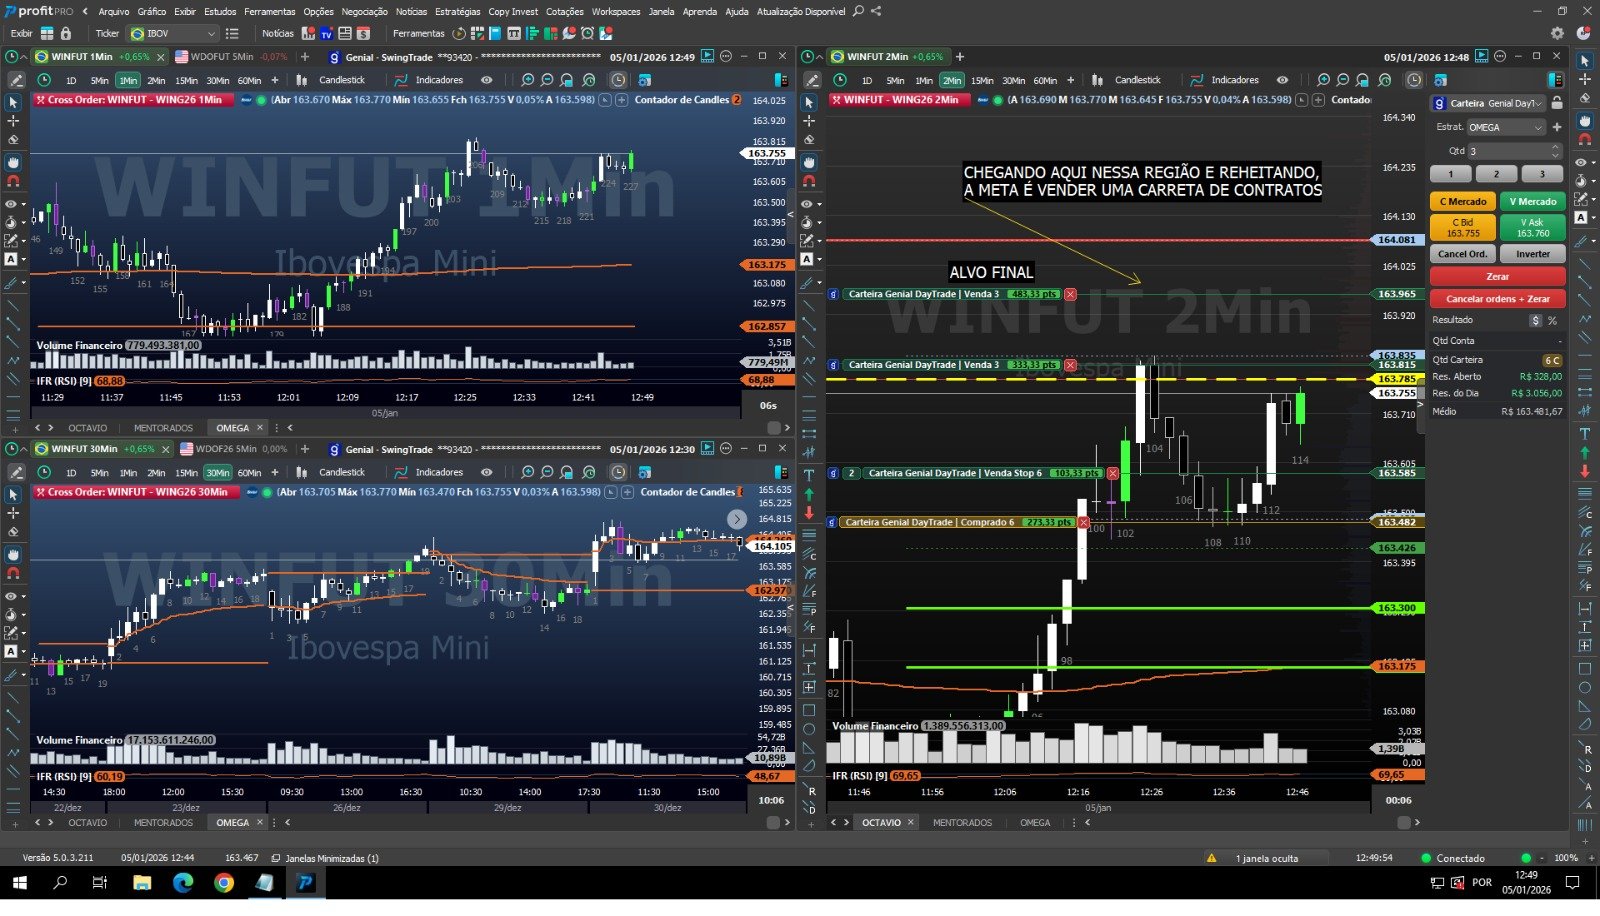1600x916 pixels.
Task: Click the zoom-in magnifier on the 2Min chart
Action: (1322, 80)
